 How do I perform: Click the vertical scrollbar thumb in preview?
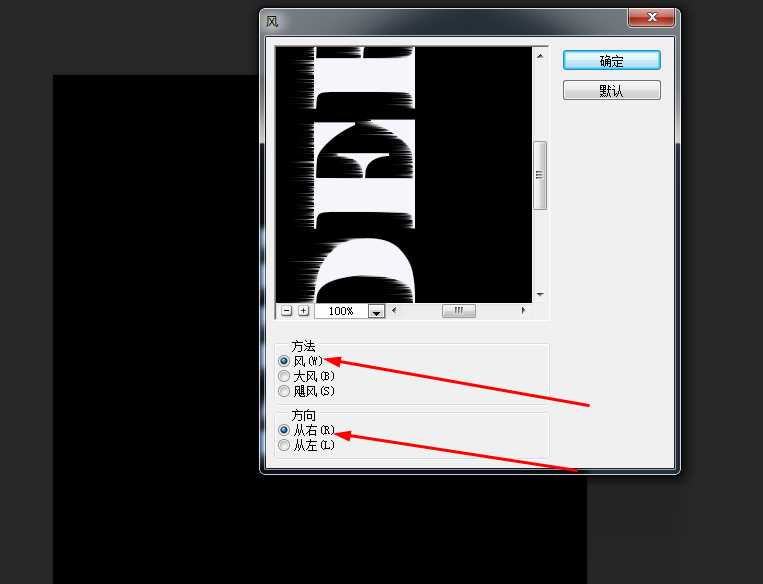click(x=540, y=175)
